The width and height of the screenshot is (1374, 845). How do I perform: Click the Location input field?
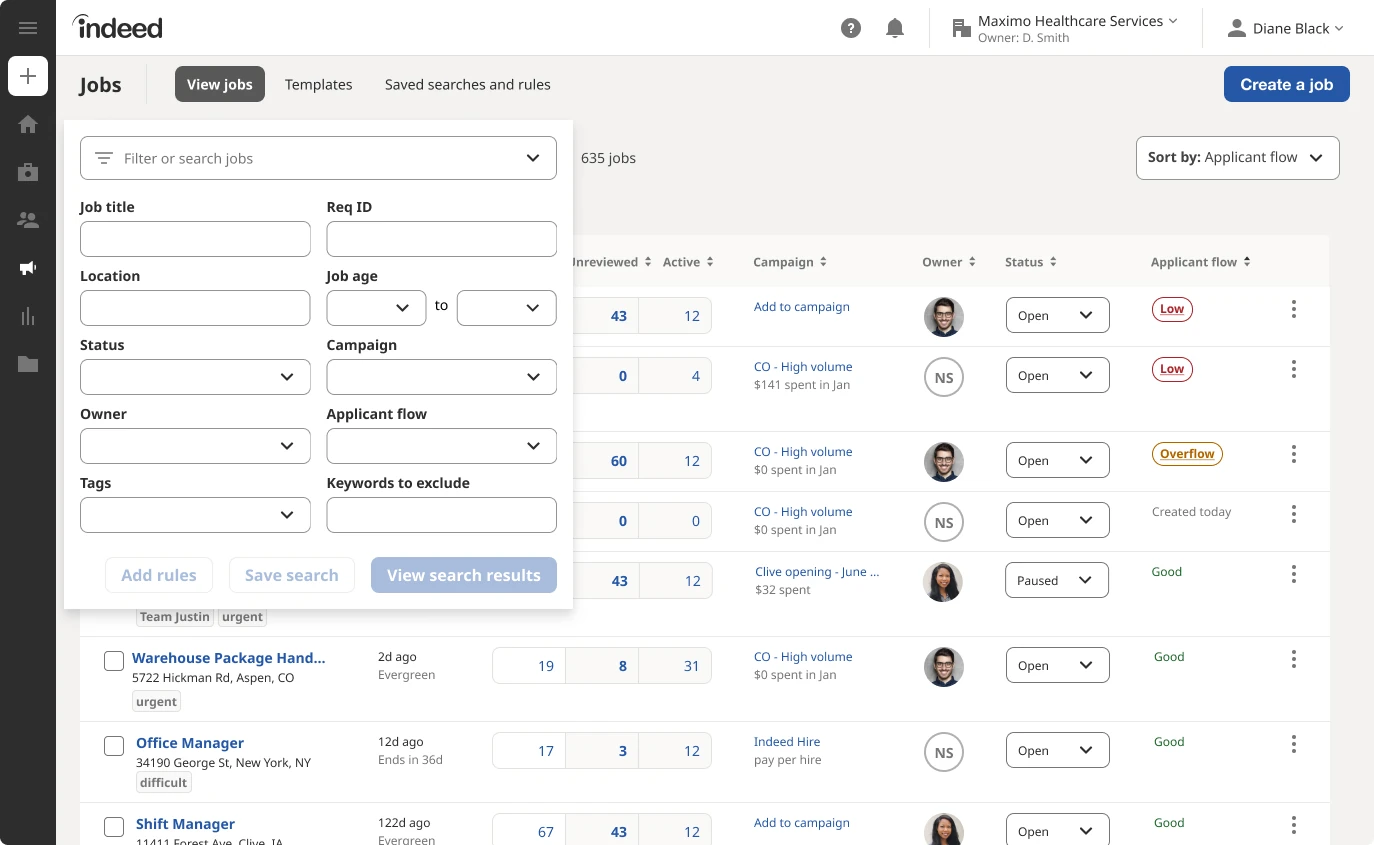(x=195, y=308)
